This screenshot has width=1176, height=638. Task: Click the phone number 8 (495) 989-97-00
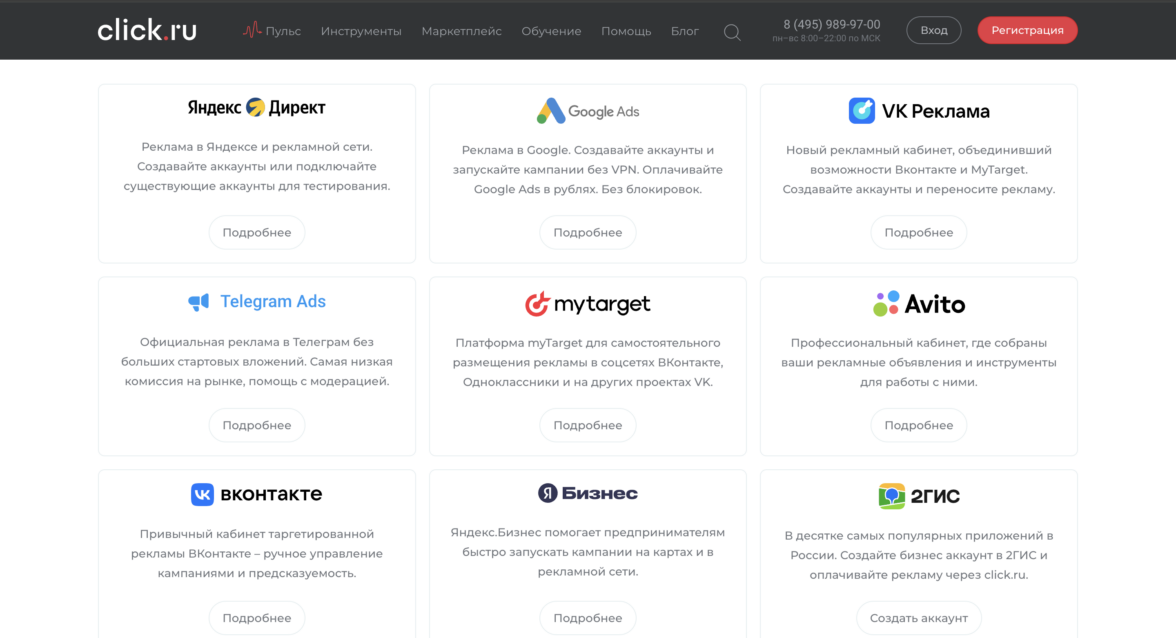pyautogui.click(x=832, y=25)
